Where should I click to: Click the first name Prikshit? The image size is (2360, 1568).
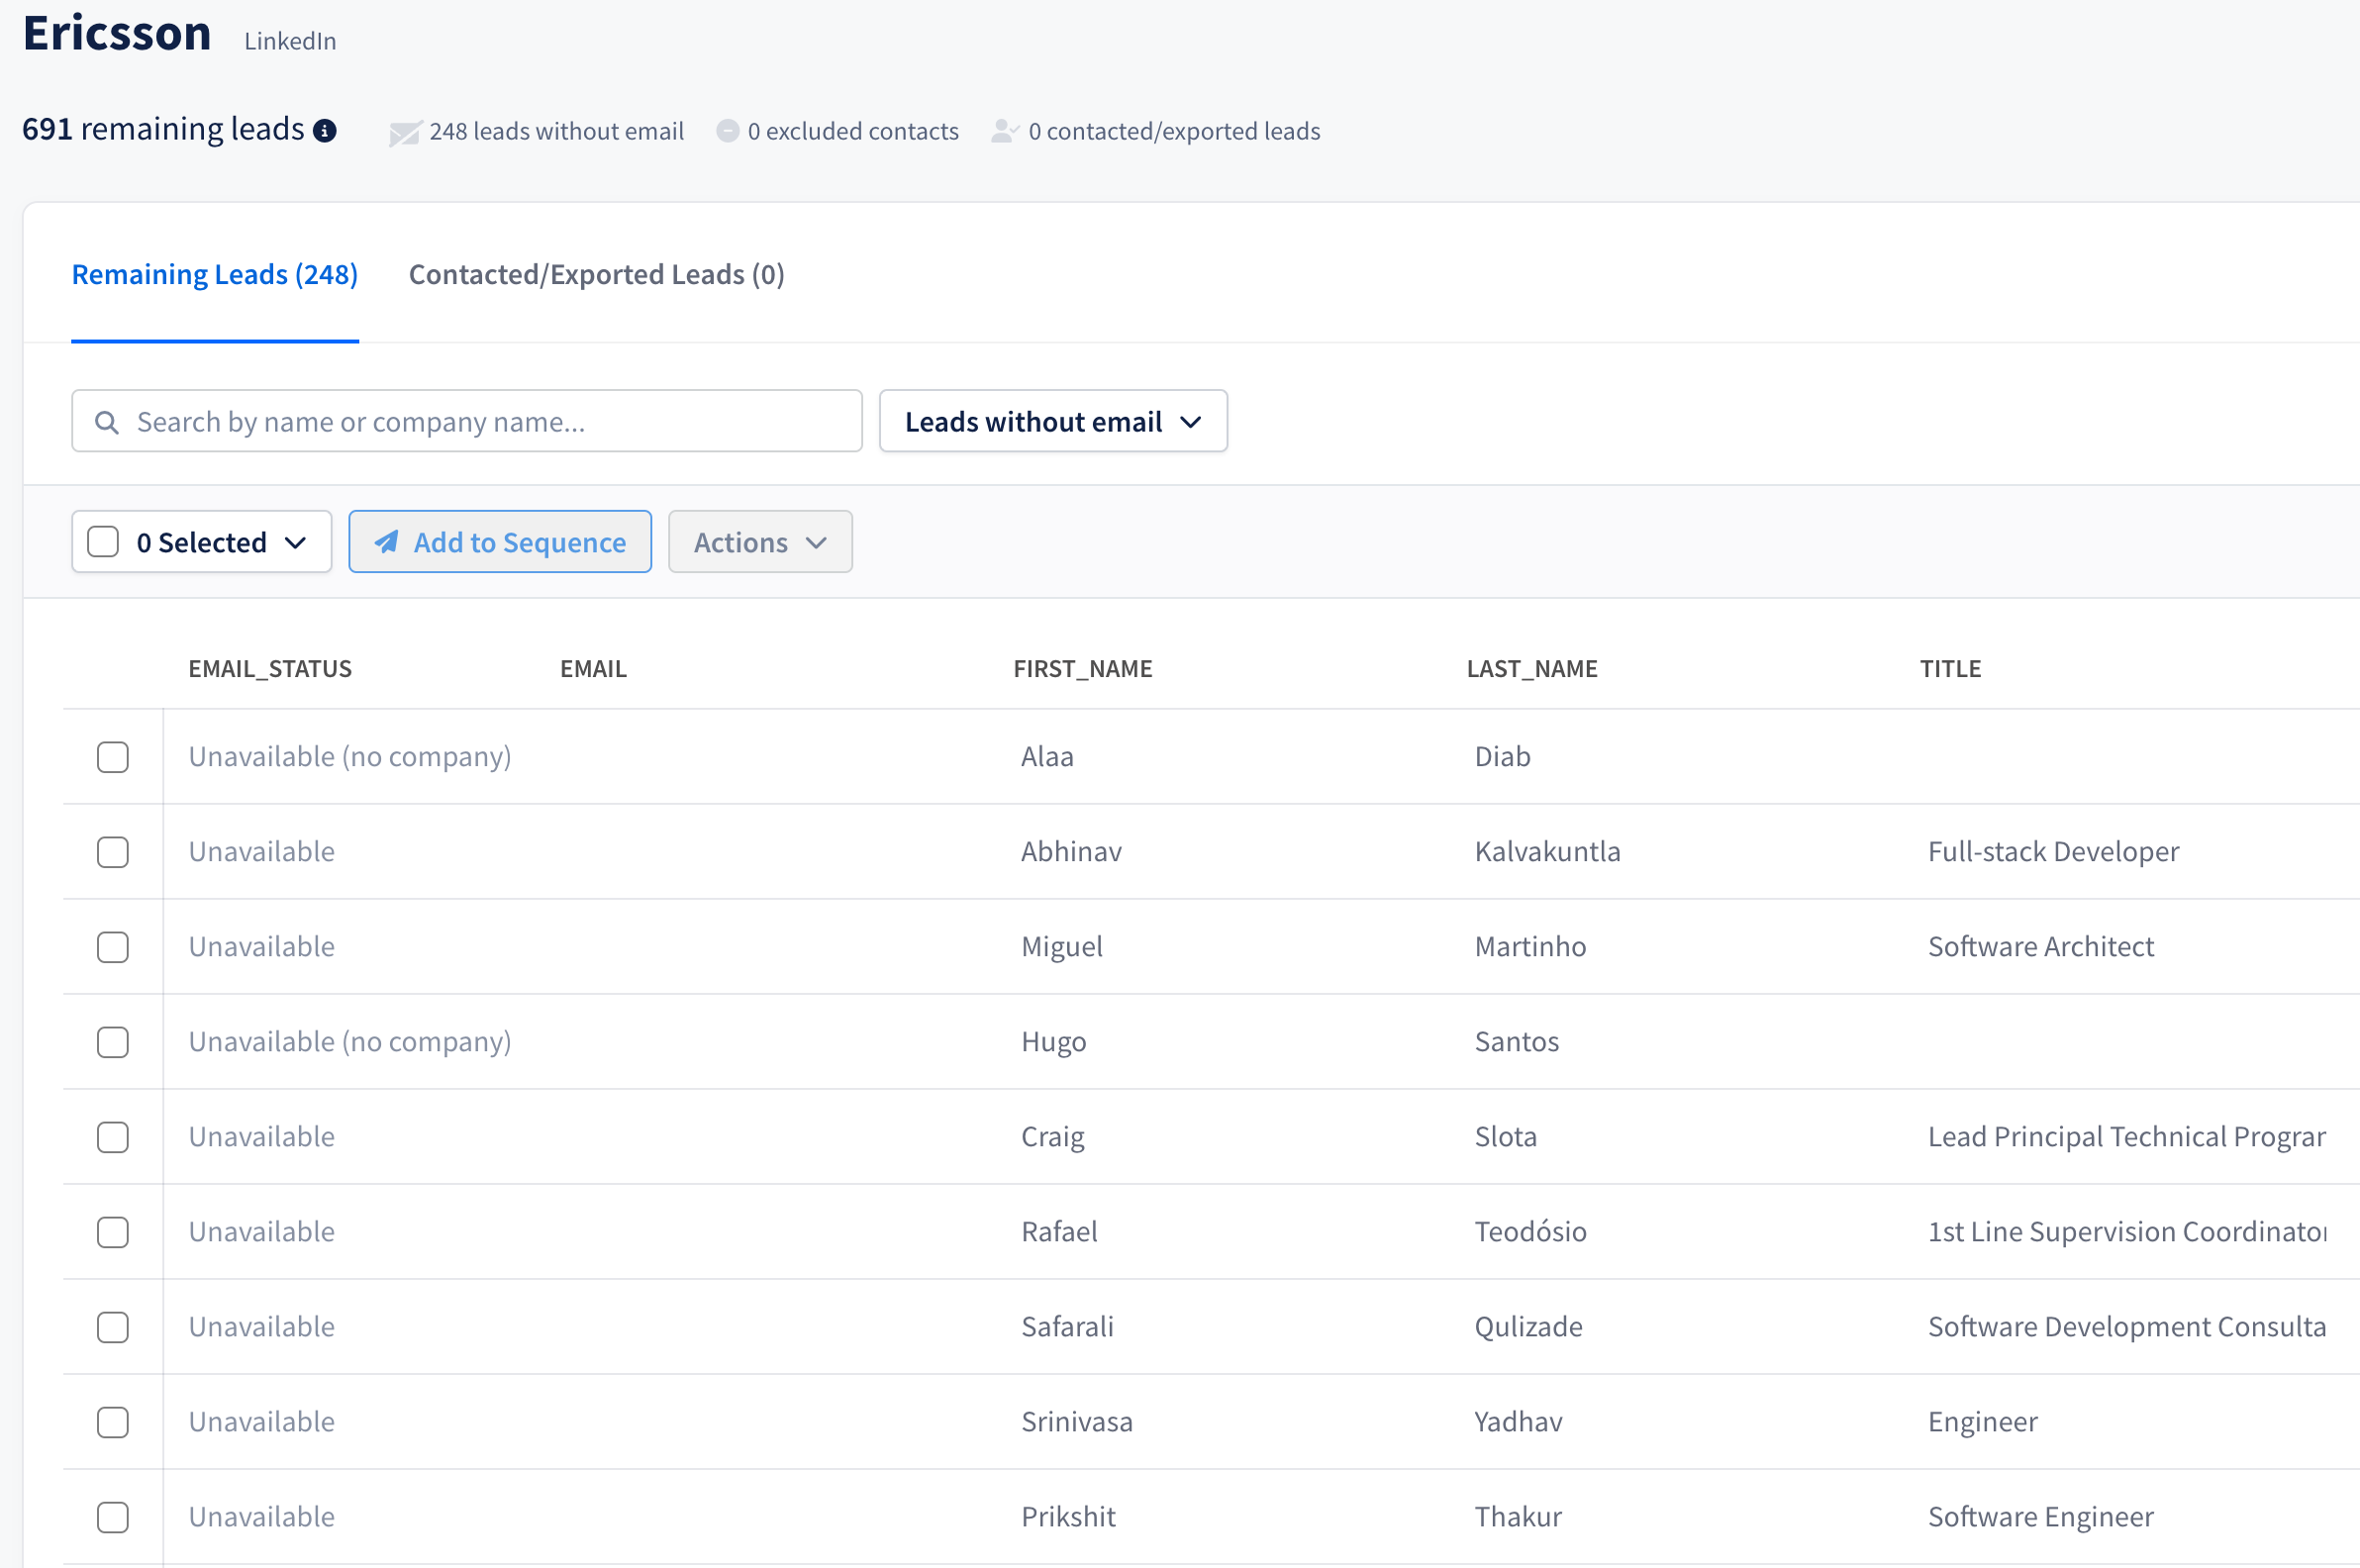(x=1068, y=1517)
